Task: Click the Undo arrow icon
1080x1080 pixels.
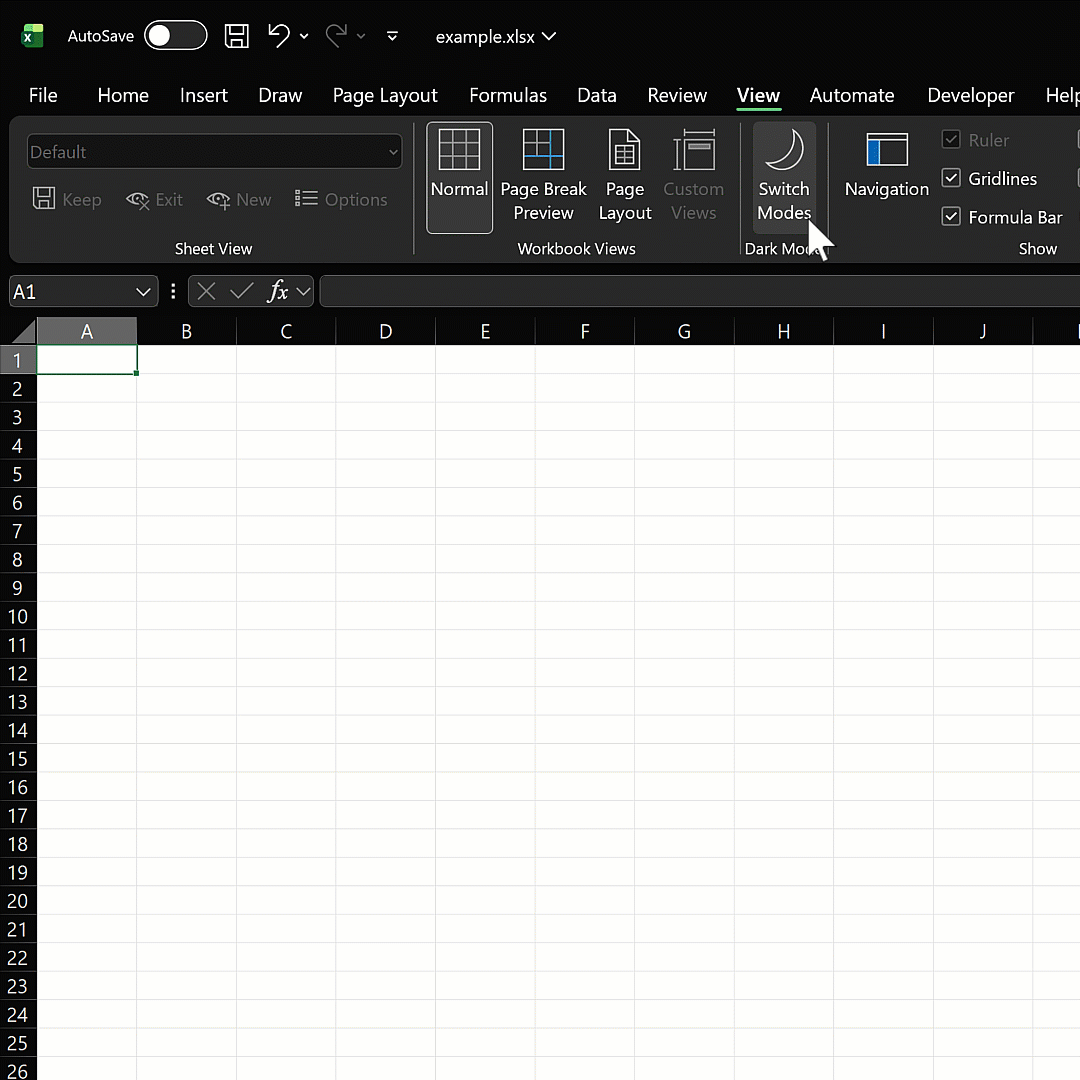Action: [278, 35]
